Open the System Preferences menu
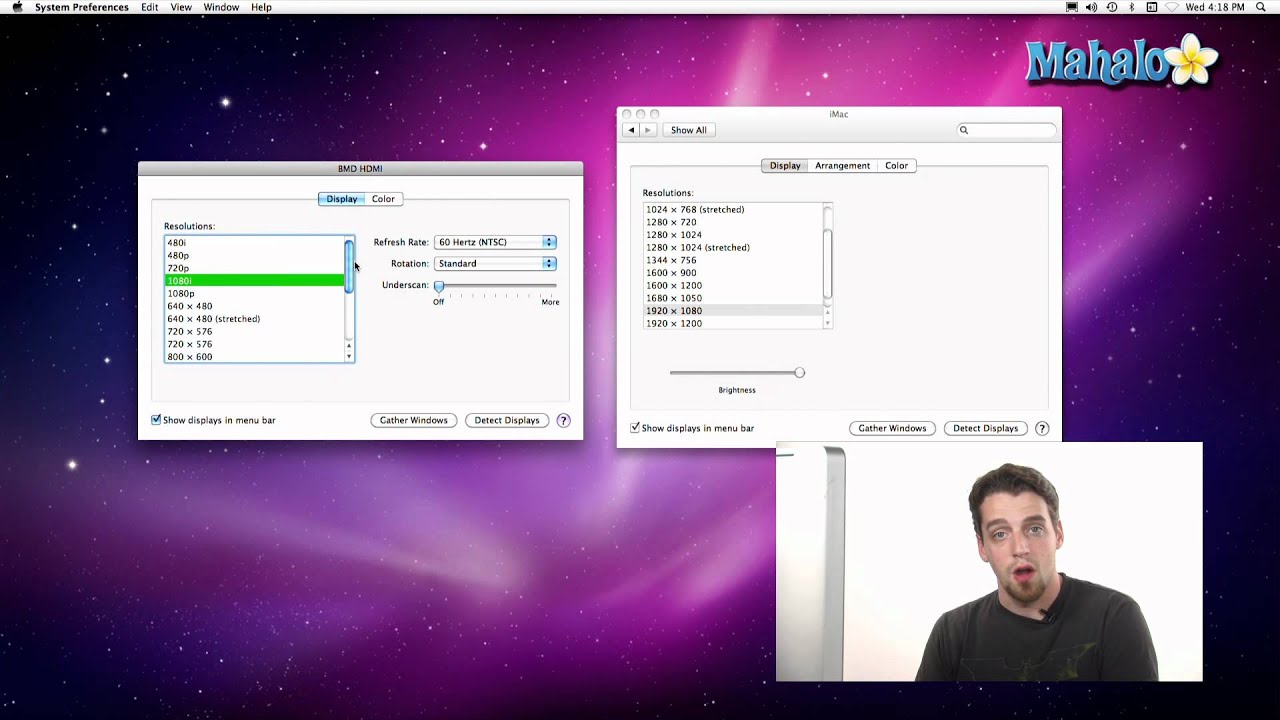Image resolution: width=1280 pixels, height=720 pixels. tap(82, 7)
